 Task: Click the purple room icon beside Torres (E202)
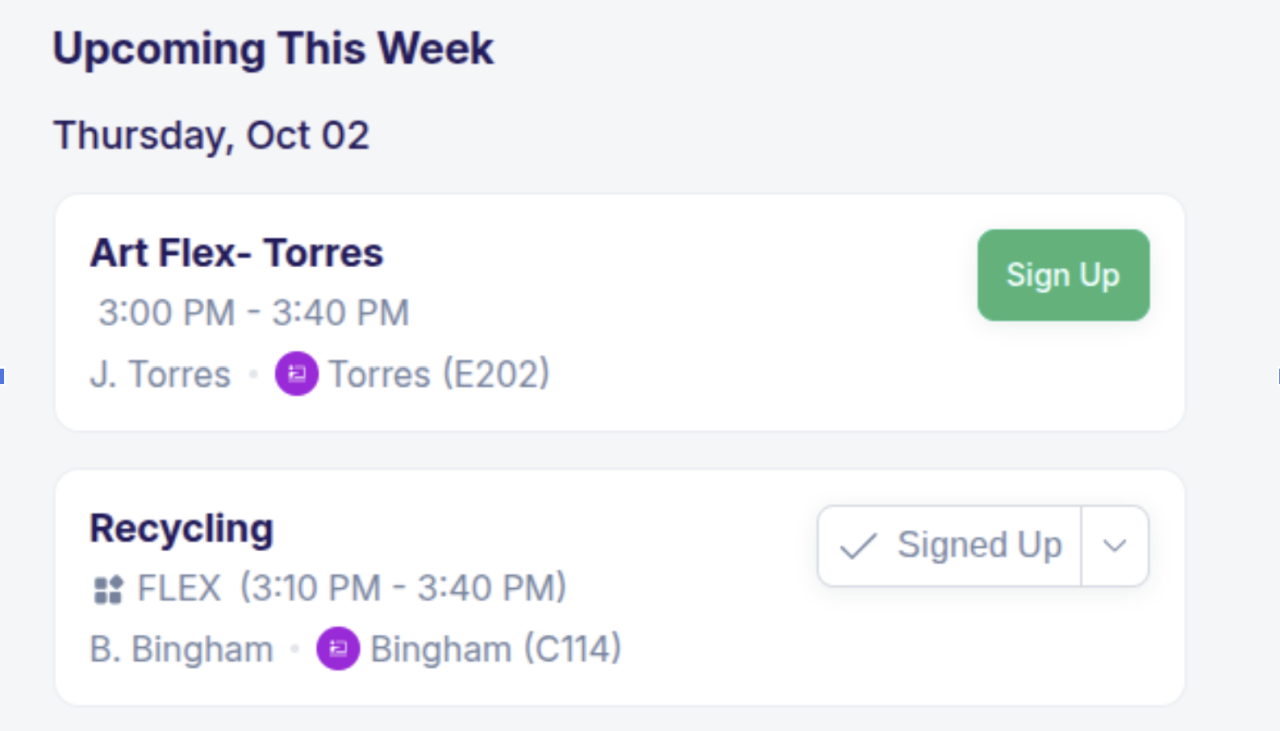tap(296, 374)
